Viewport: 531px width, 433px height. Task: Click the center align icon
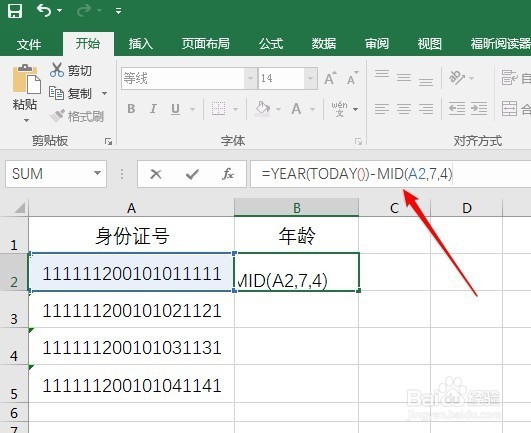pyautogui.click(x=404, y=109)
